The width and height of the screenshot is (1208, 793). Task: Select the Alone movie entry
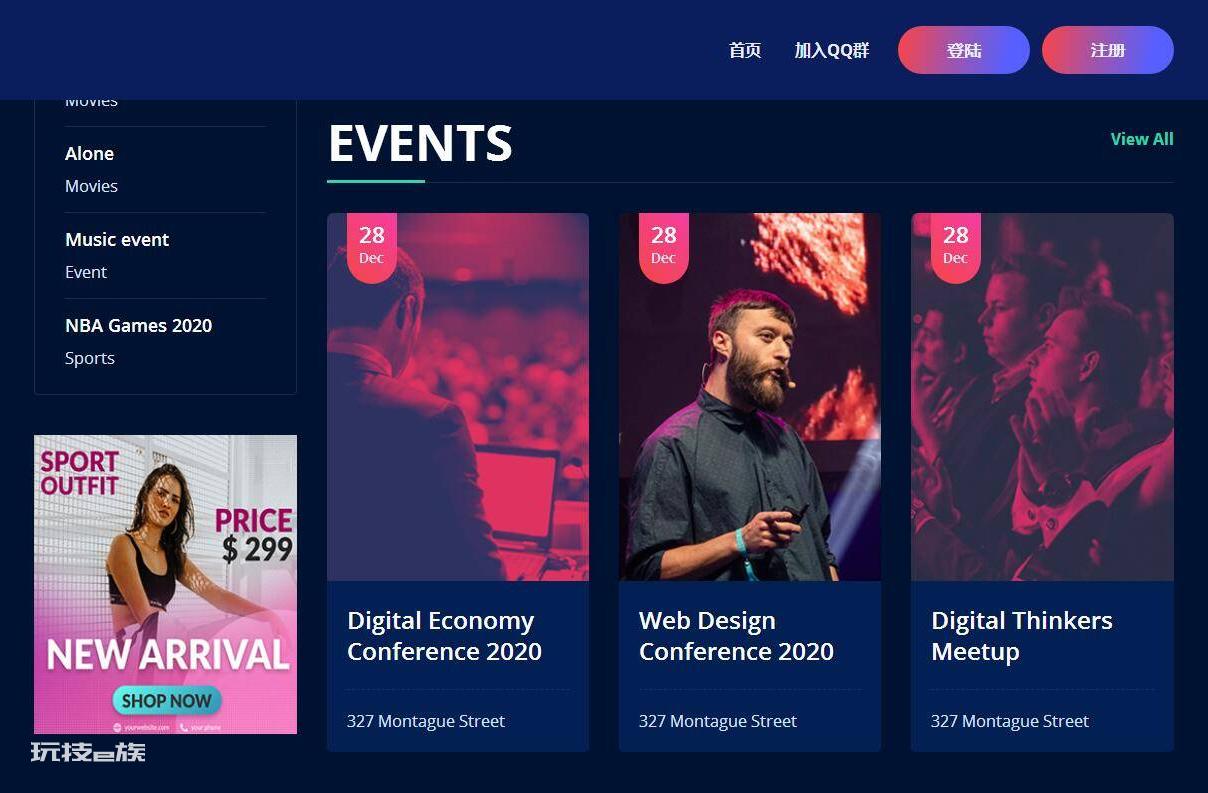89,153
